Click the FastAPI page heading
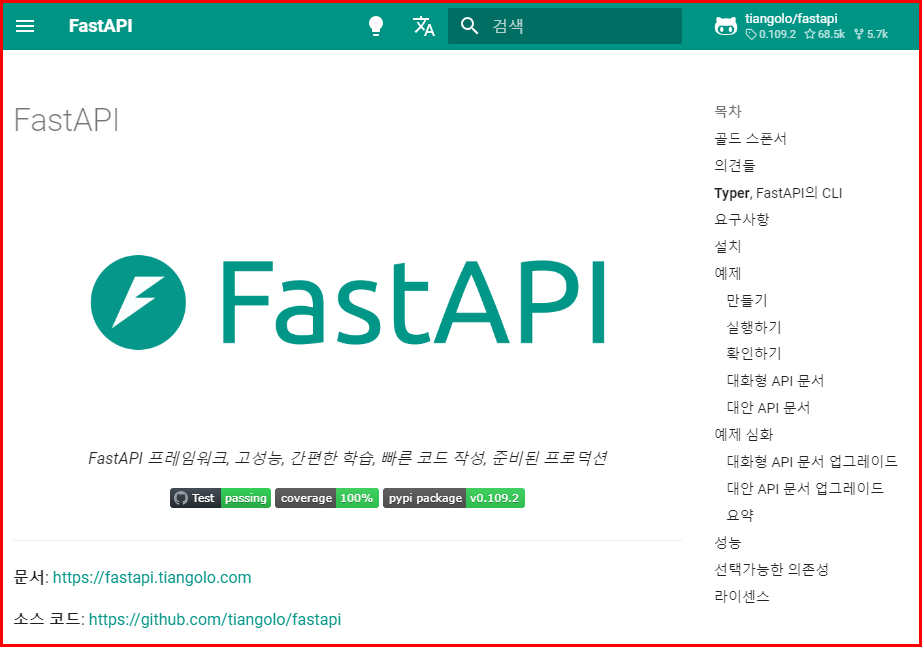Viewport: 922px width, 647px height. click(66, 120)
